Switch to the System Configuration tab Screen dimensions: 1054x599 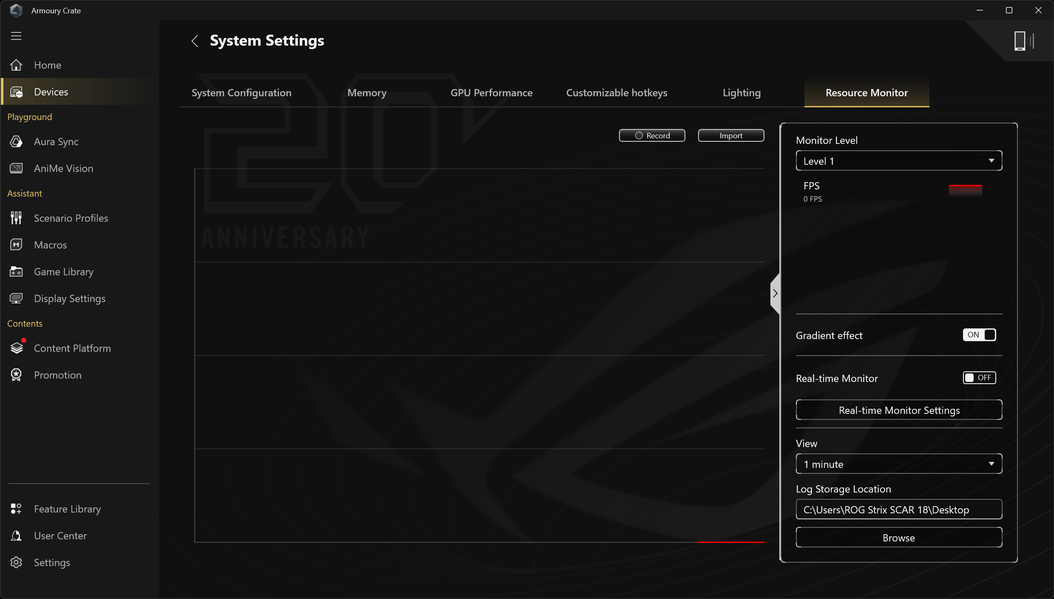point(241,93)
